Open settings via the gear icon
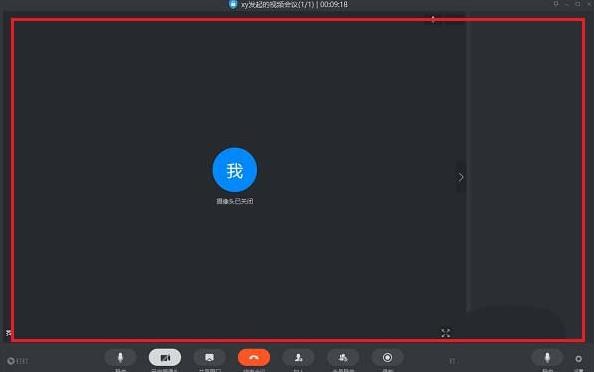Screen dimensions: 594x372 click(x=578, y=358)
